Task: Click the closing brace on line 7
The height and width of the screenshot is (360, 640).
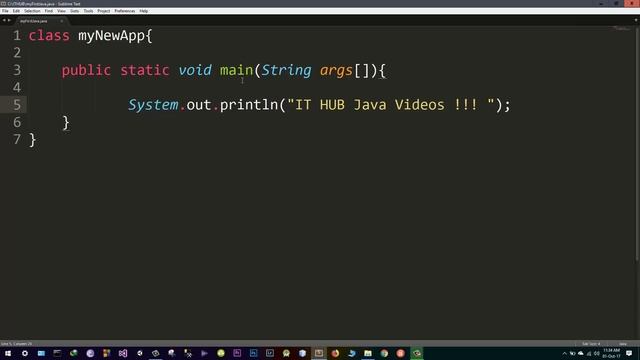Action: pos(33,140)
